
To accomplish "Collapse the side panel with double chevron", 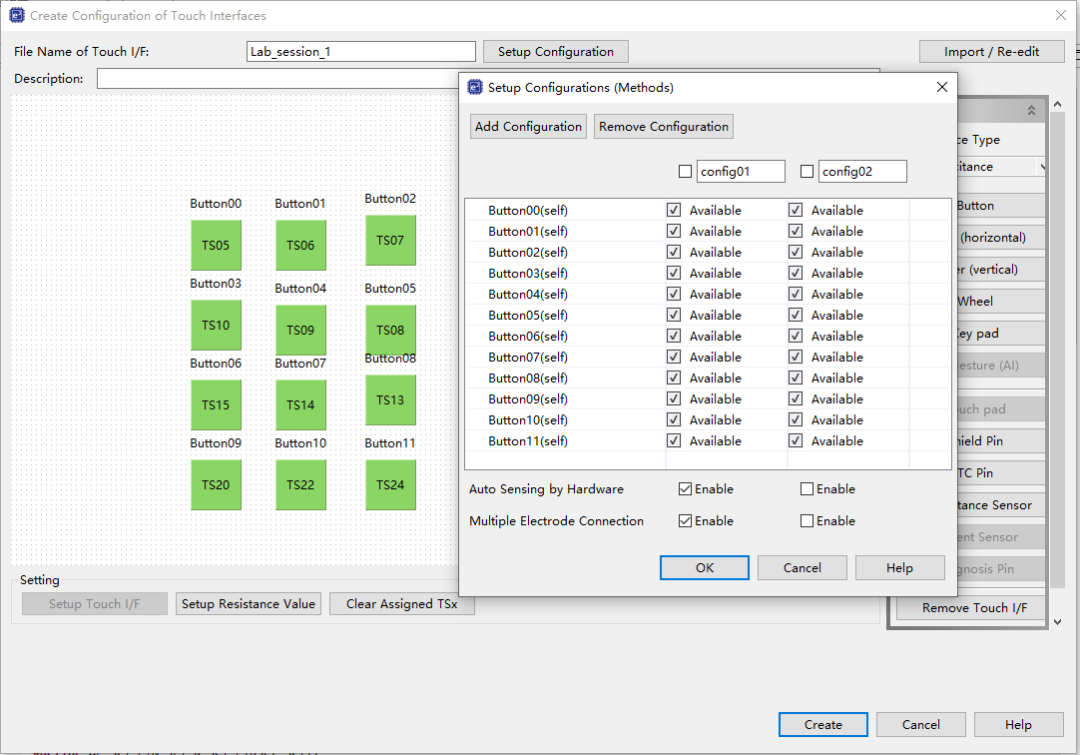I will [1031, 110].
